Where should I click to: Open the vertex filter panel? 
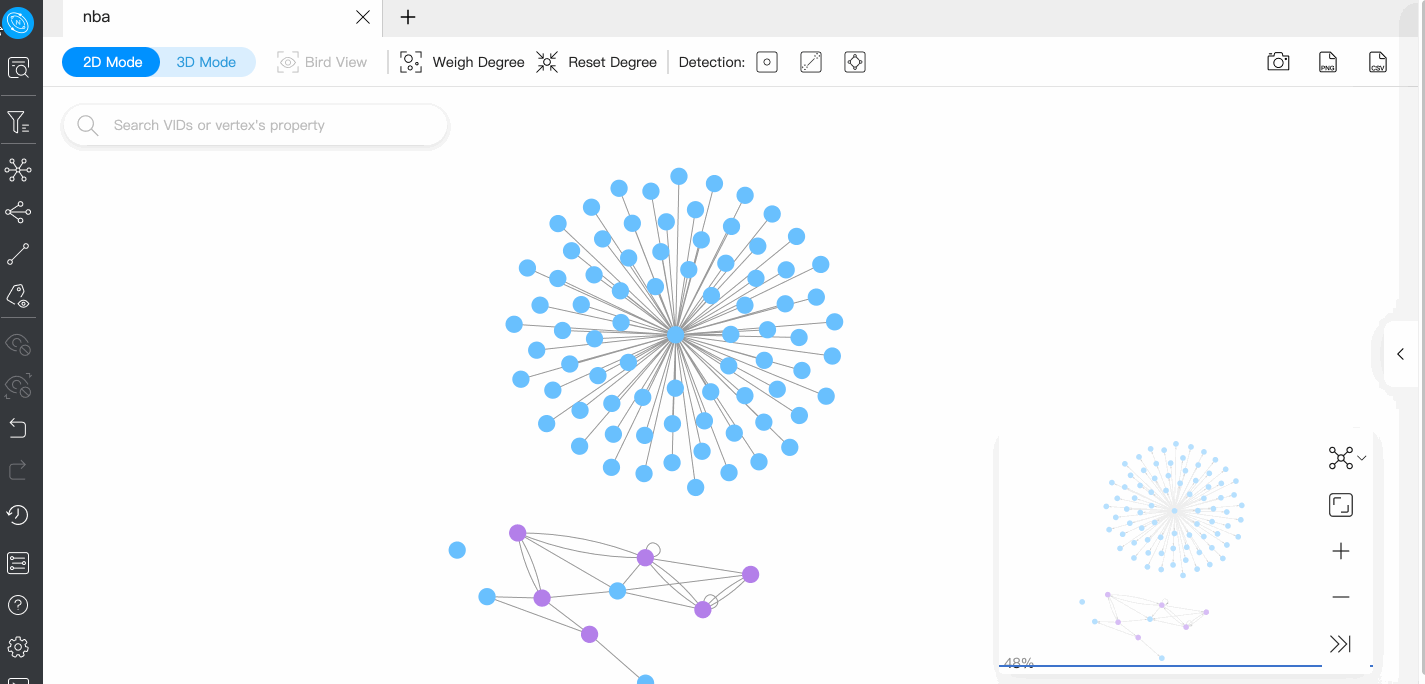(18, 123)
